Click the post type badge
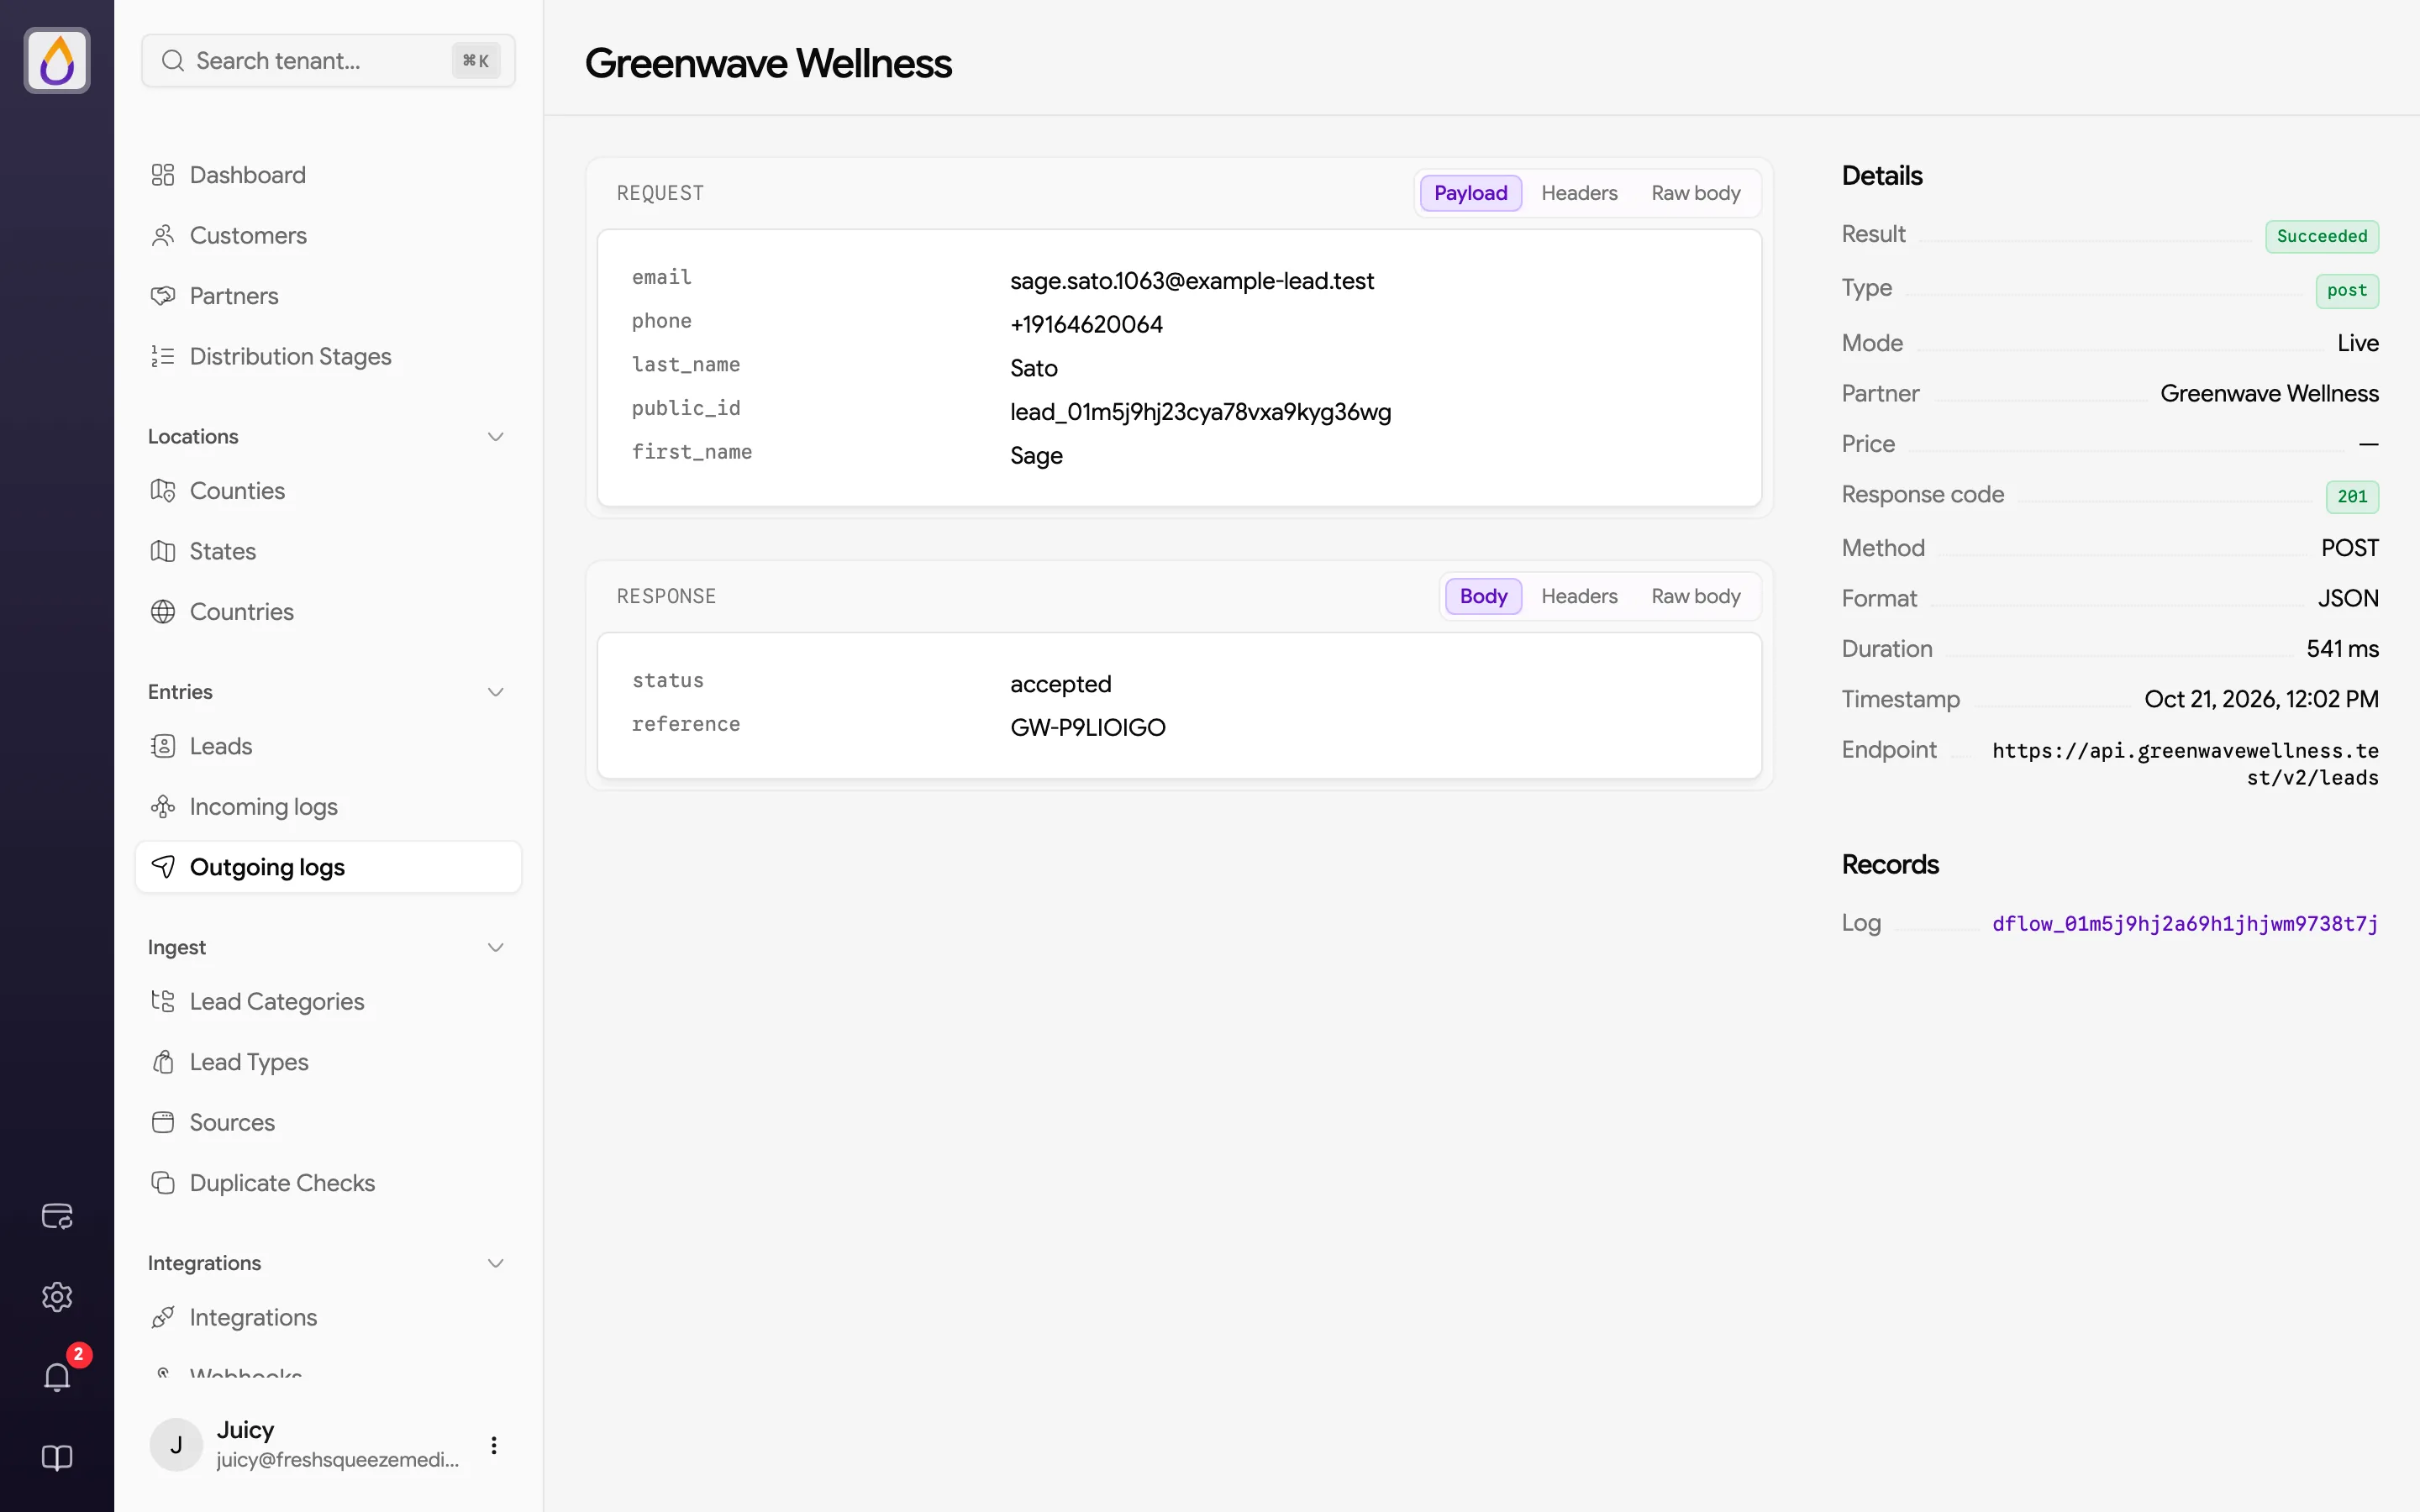The width and height of the screenshot is (2420, 1512). (x=2347, y=290)
